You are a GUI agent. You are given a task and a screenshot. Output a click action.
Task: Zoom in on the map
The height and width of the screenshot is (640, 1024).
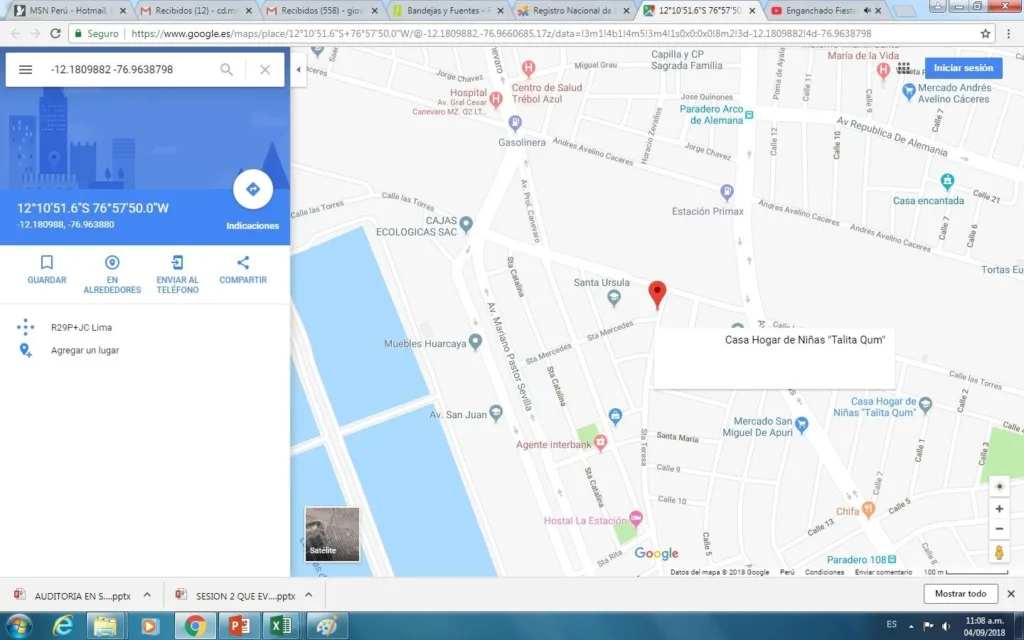coord(999,509)
